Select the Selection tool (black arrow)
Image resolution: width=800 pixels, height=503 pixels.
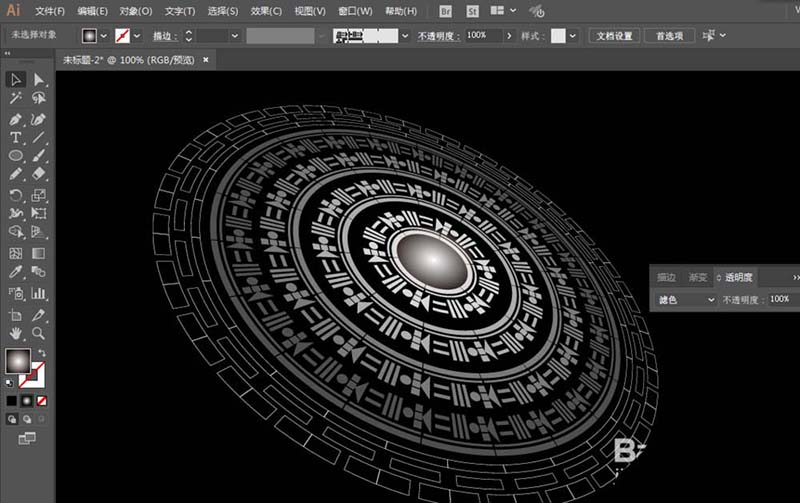16,80
